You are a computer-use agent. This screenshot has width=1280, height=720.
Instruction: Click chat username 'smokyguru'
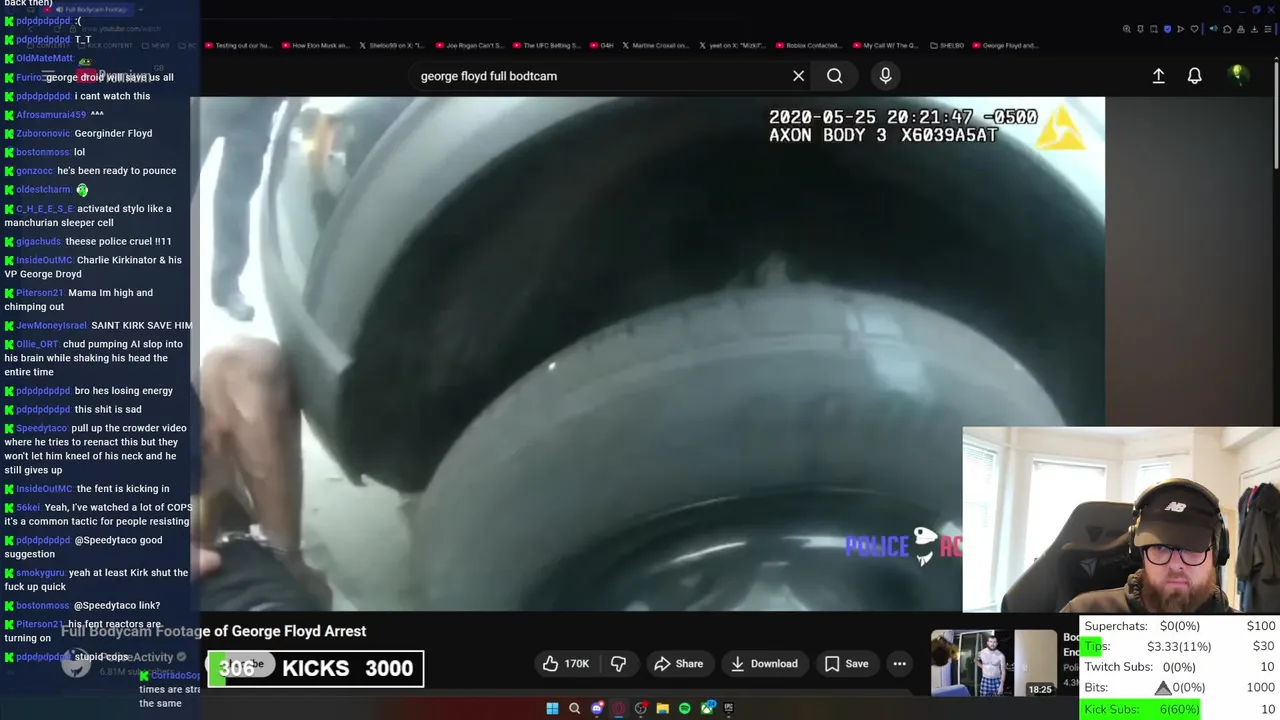(x=40, y=573)
